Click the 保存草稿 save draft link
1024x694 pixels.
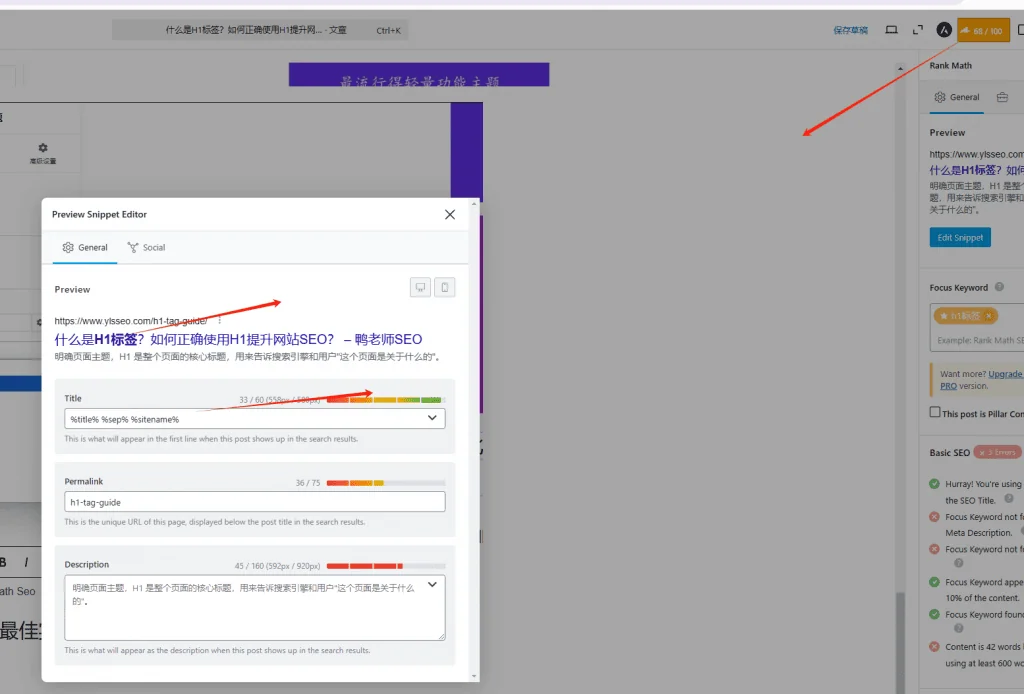(x=850, y=30)
